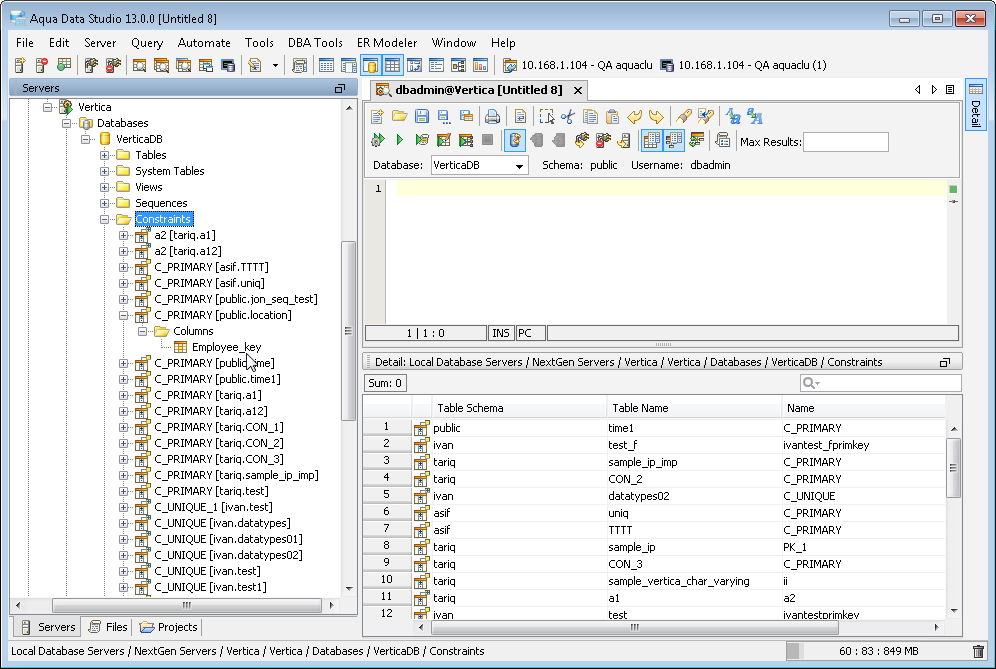Switch to the Projects tab
Viewport: 996px width, 669px height.
169,627
